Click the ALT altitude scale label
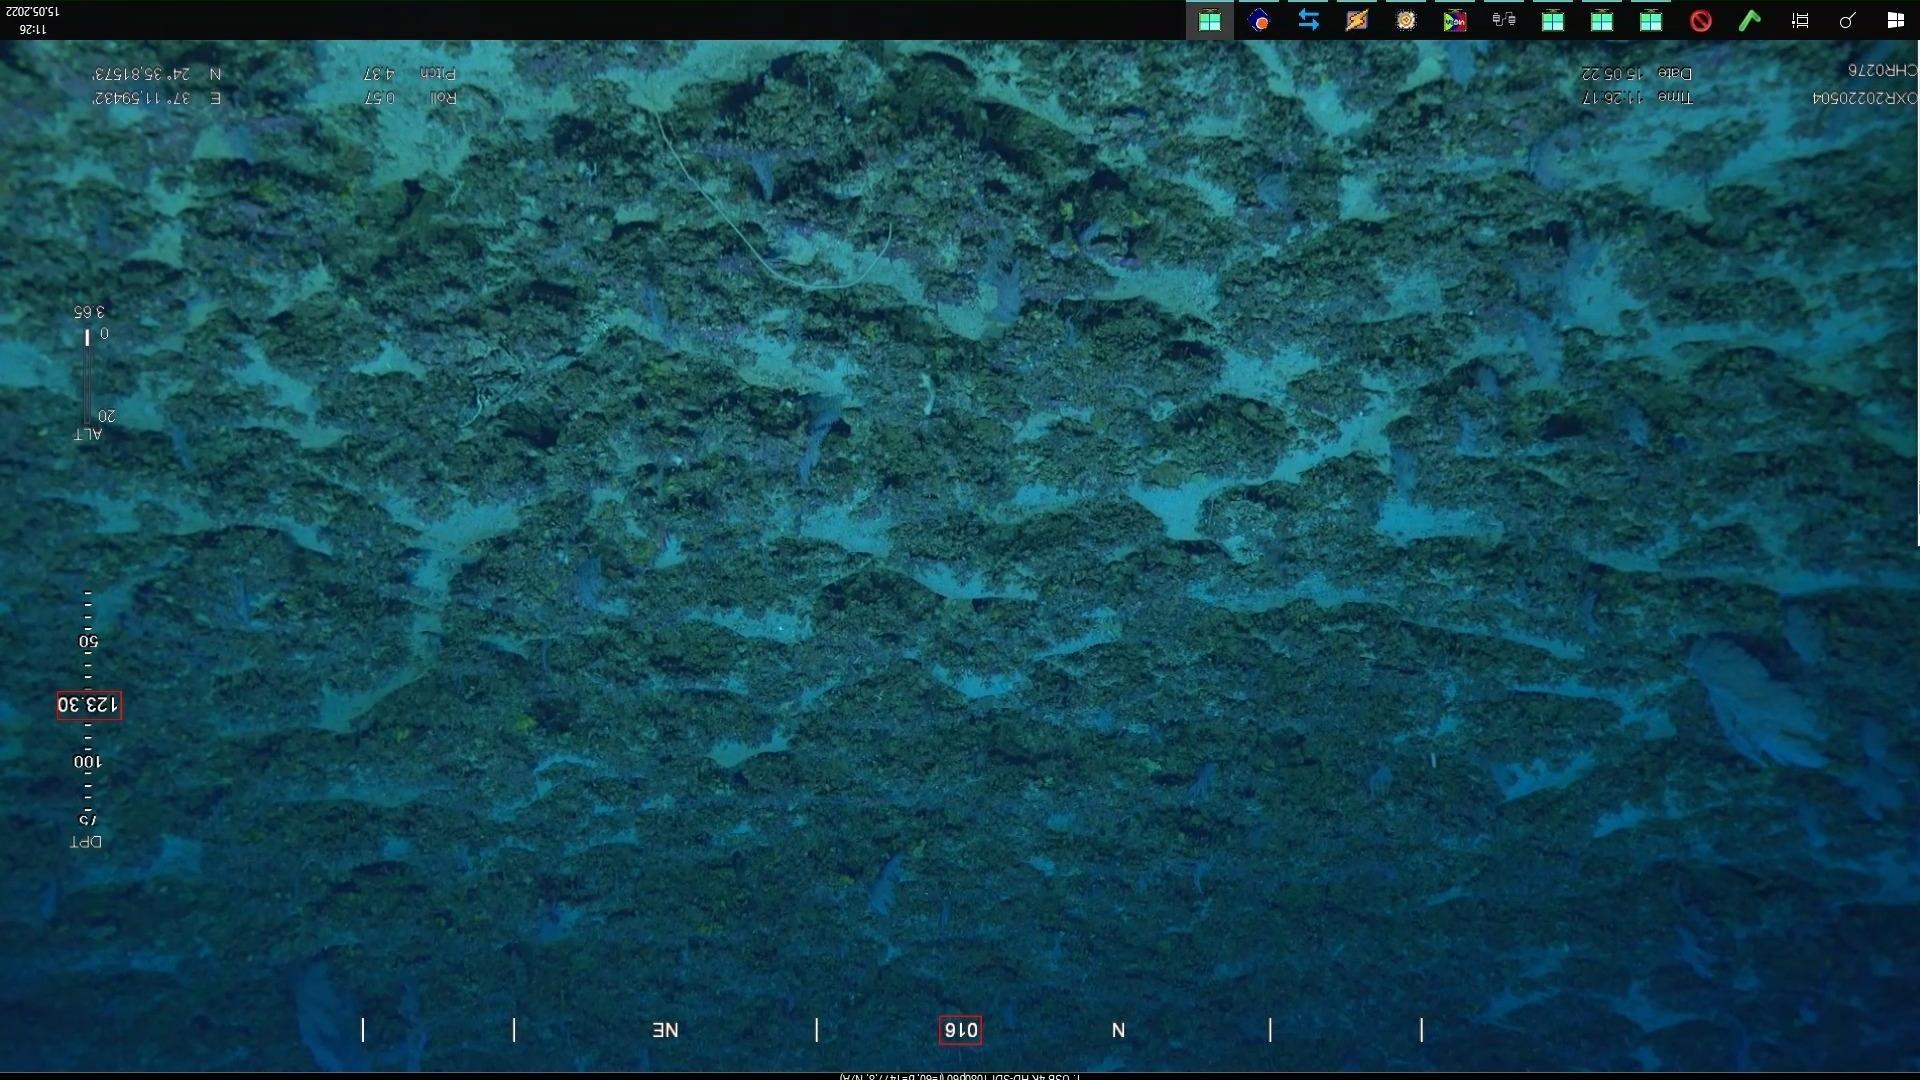 (88, 434)
